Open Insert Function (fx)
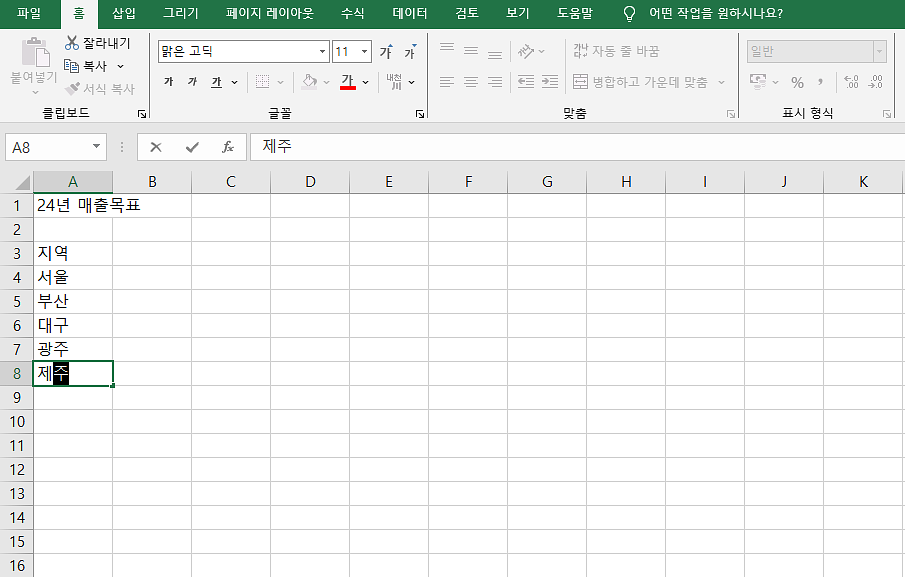 click(228, 147)
